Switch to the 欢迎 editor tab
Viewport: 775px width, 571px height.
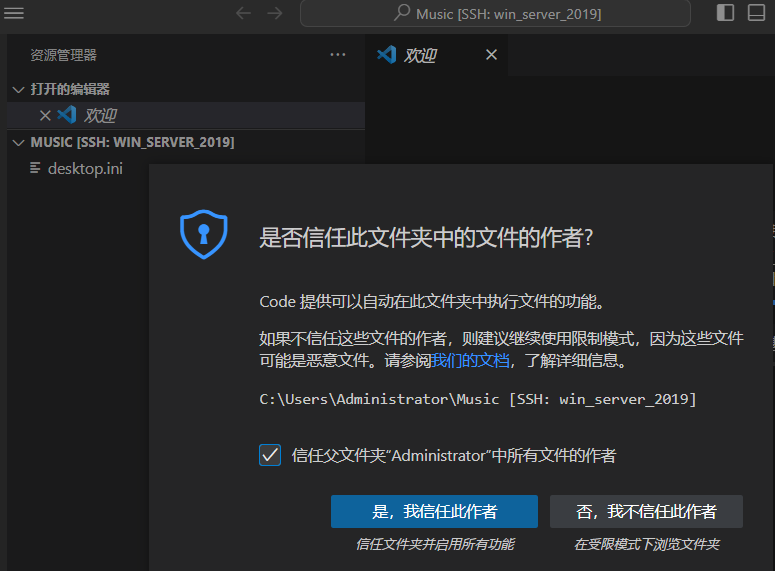click(x=436, y=55)
